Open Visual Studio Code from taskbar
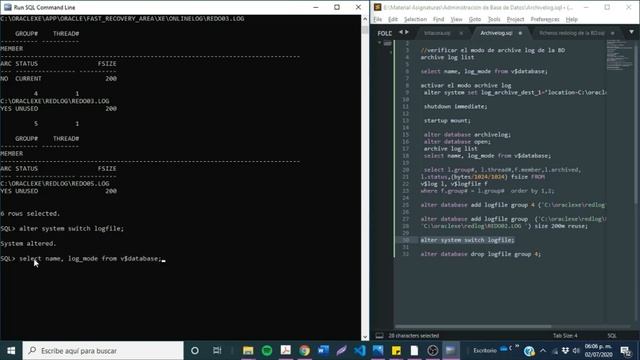Image resolution: width=640 pixels, height=360 pixels. 360,351
